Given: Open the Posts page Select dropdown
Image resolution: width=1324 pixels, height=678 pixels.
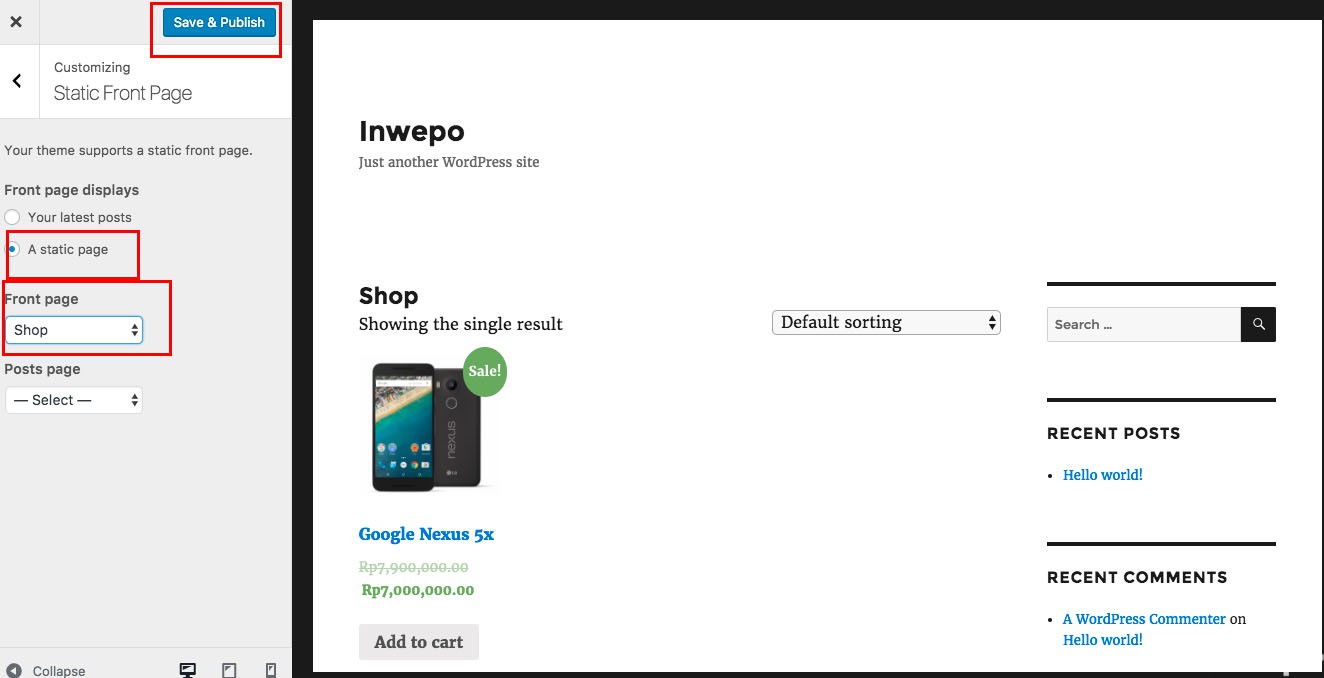Looking at the screenshot, I should (74, 400).
